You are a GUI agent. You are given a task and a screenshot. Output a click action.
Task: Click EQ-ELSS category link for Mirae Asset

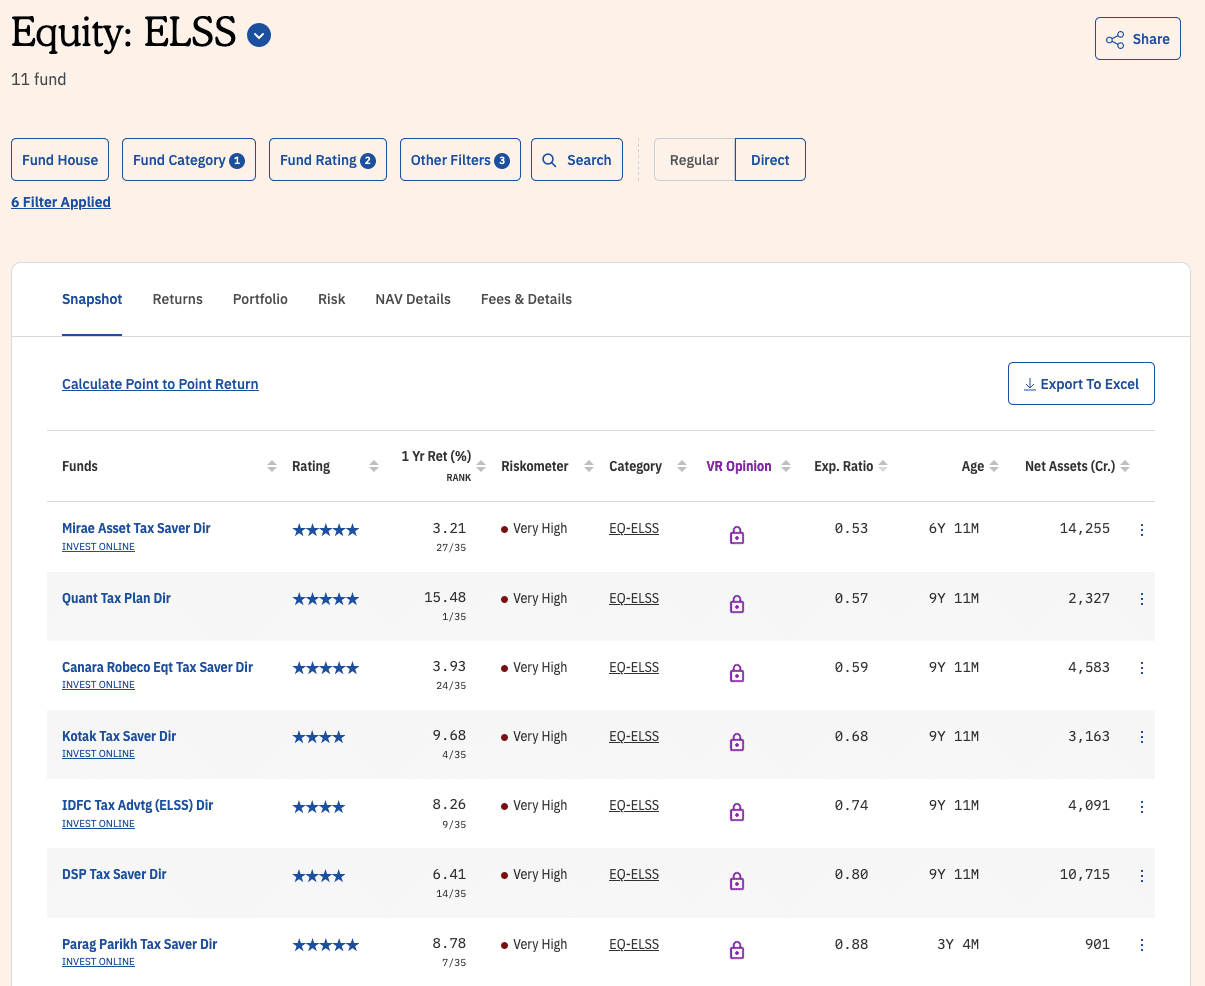(x=634, y=528)
